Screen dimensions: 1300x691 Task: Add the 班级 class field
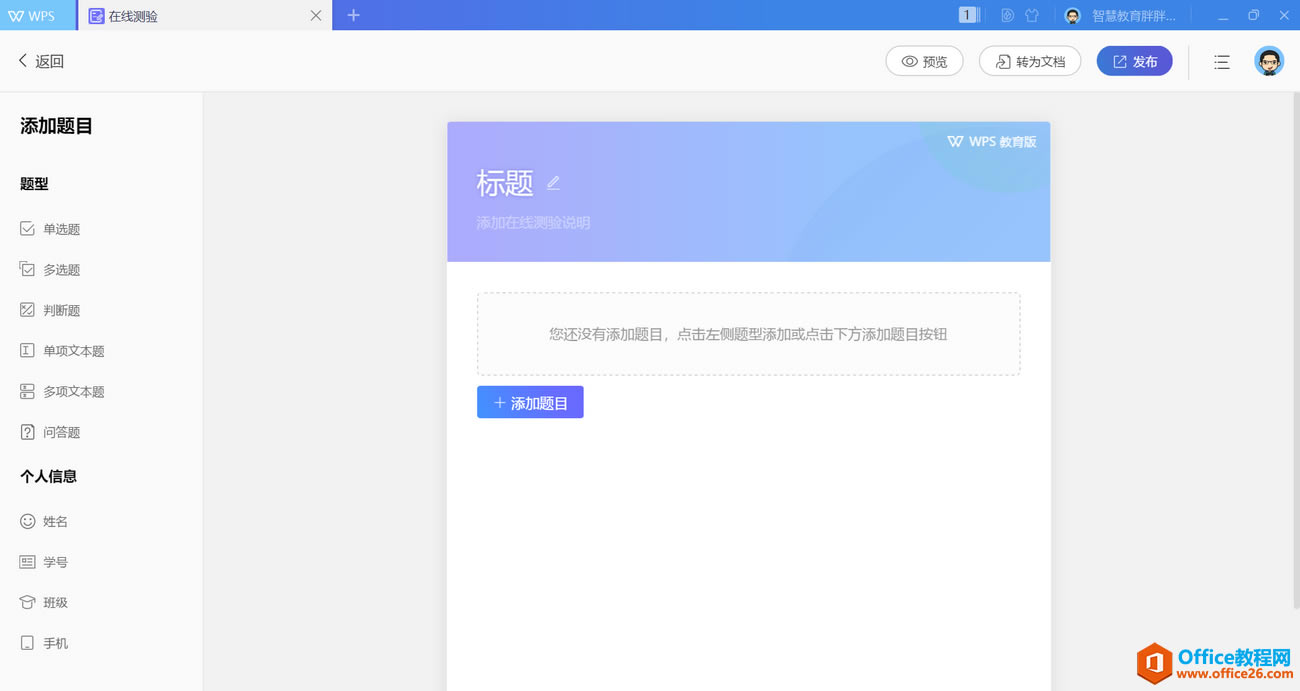54,603
